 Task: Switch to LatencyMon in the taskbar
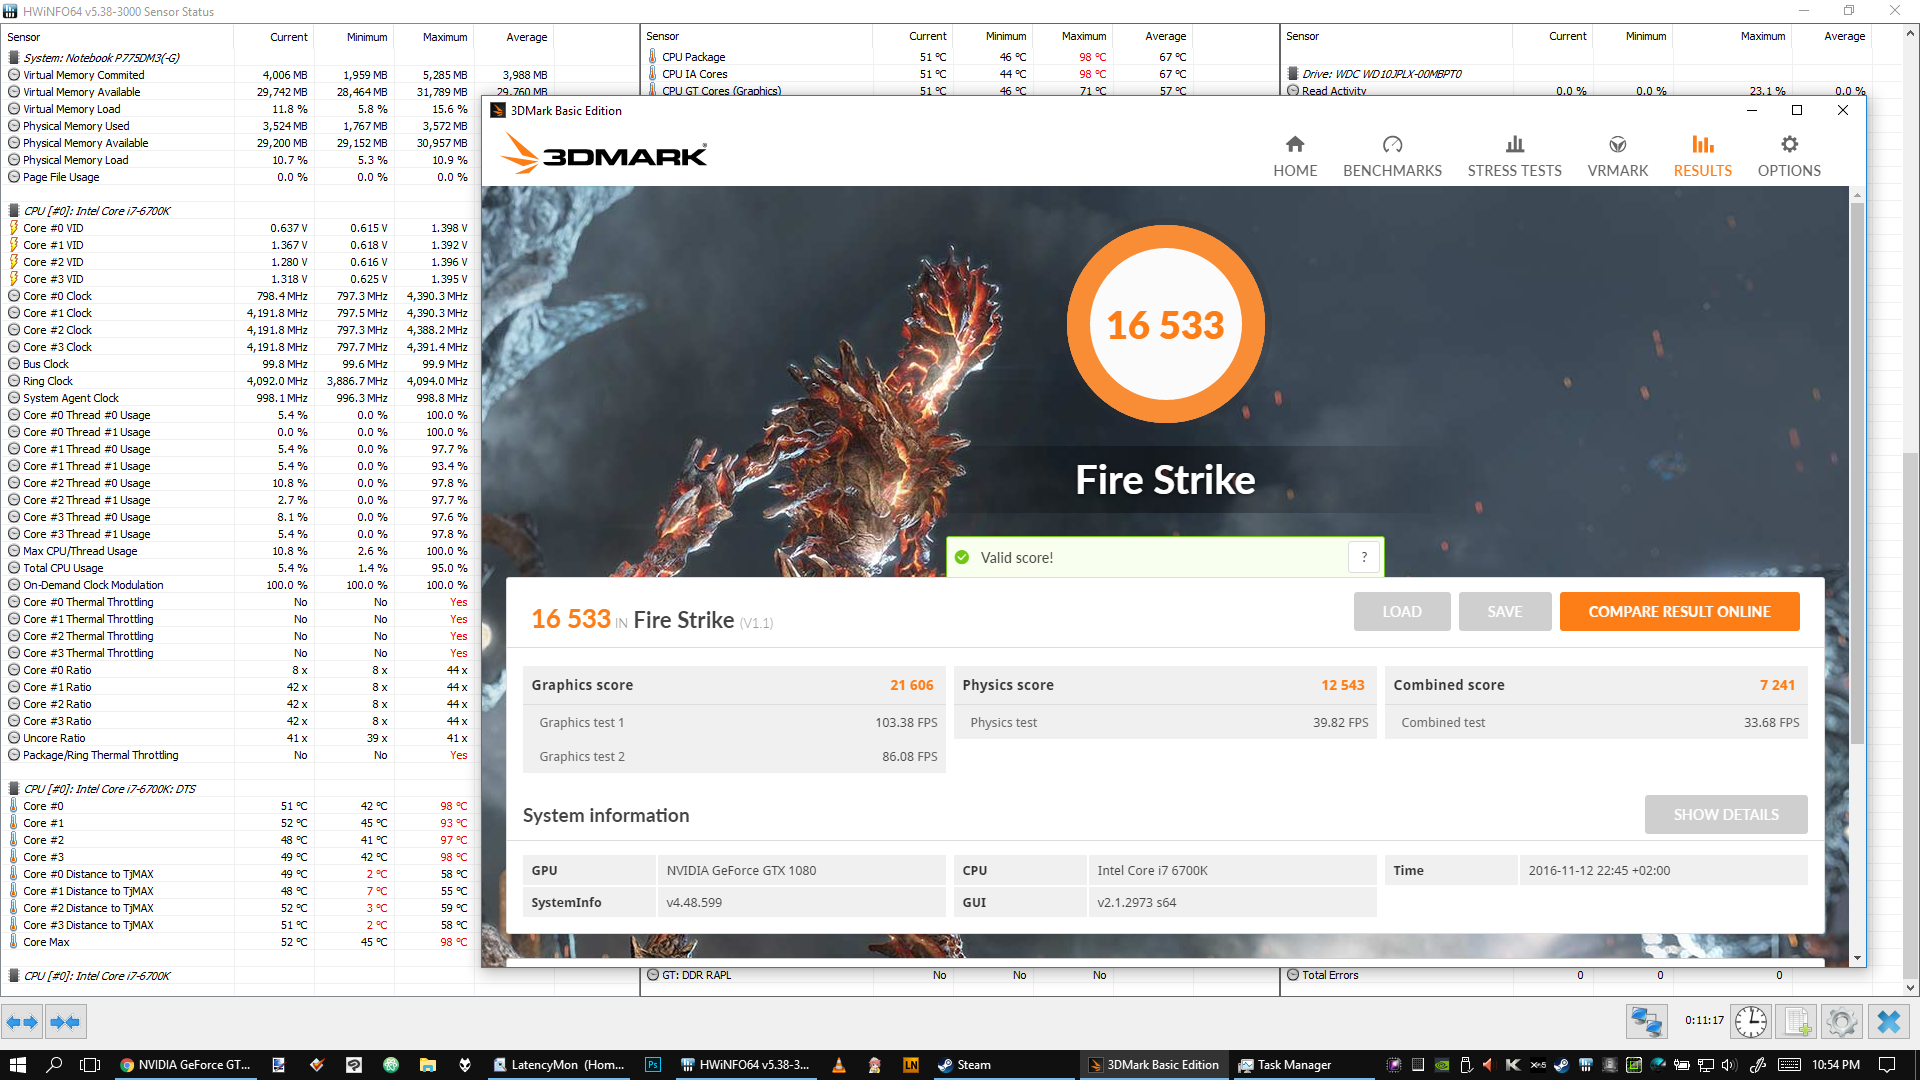tap(559, 1065)
